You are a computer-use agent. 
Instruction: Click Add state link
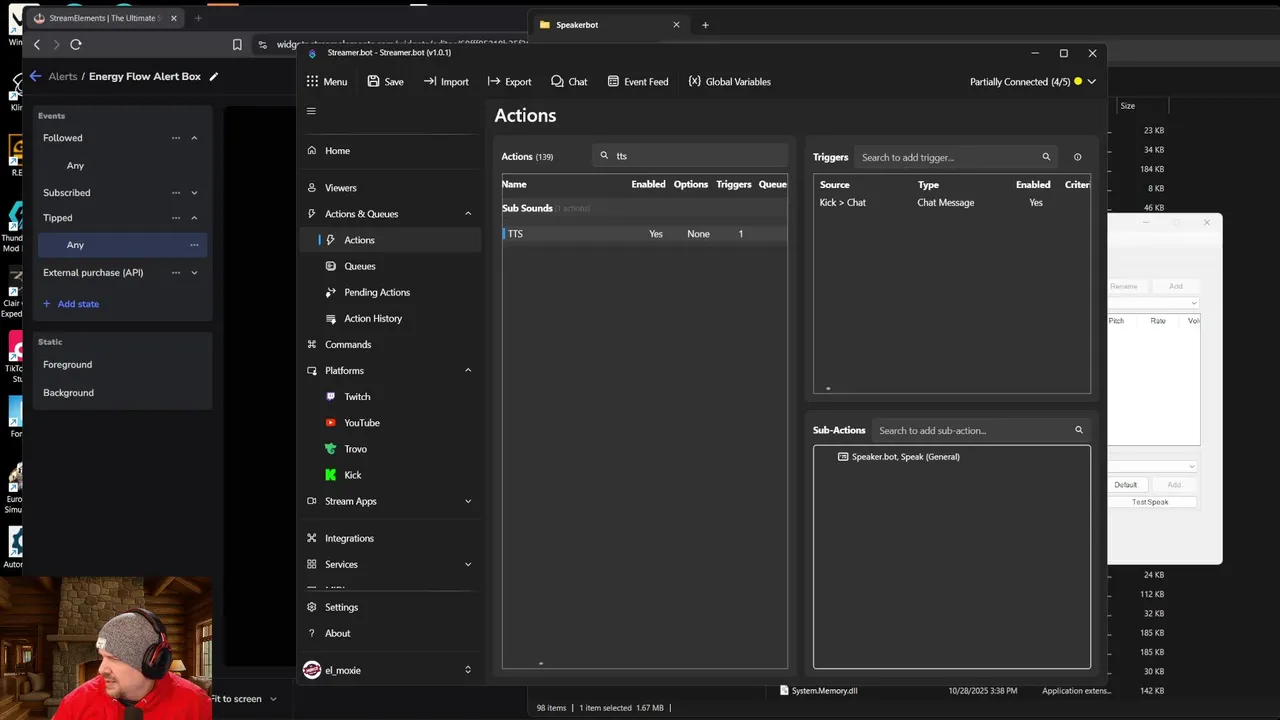70,304
